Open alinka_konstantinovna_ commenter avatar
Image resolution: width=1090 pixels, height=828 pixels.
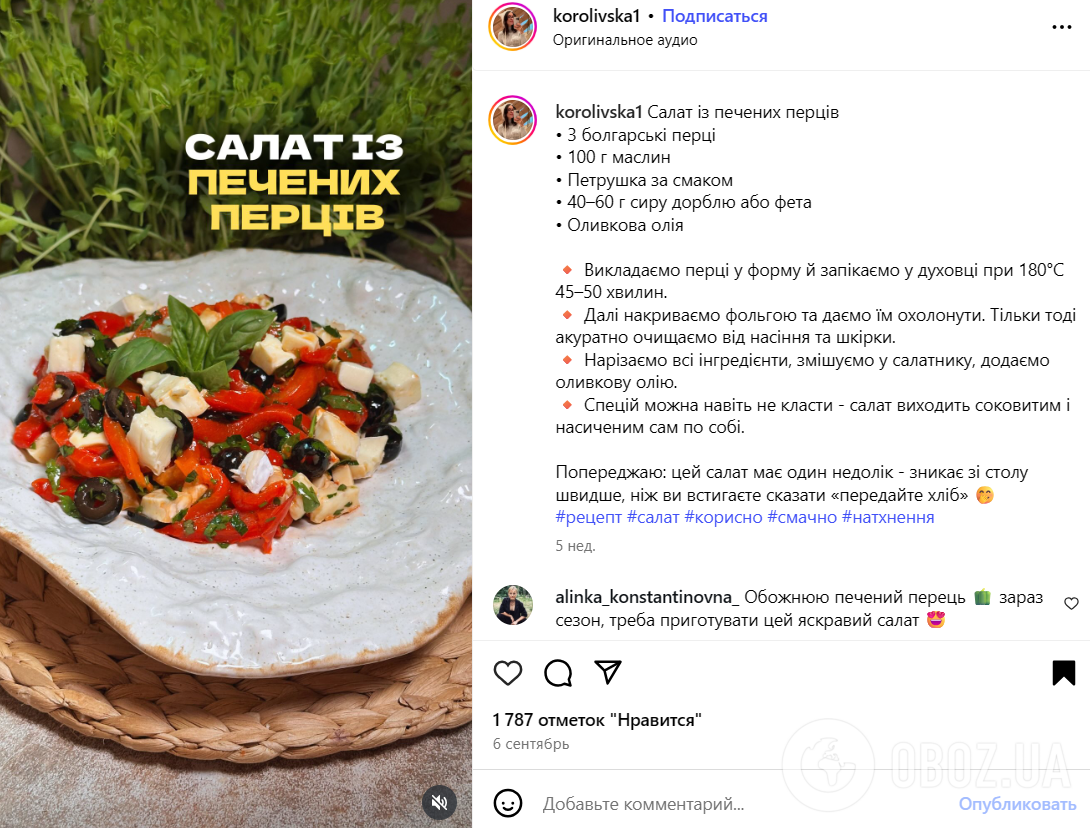click(x=513, y=605)
